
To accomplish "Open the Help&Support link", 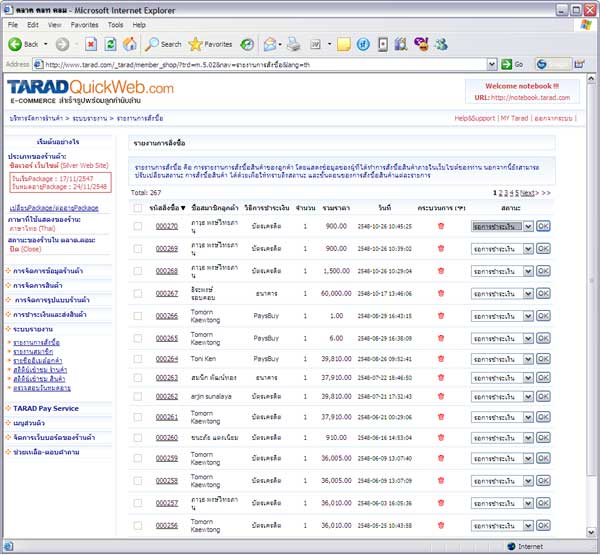I will pos(474,118).
